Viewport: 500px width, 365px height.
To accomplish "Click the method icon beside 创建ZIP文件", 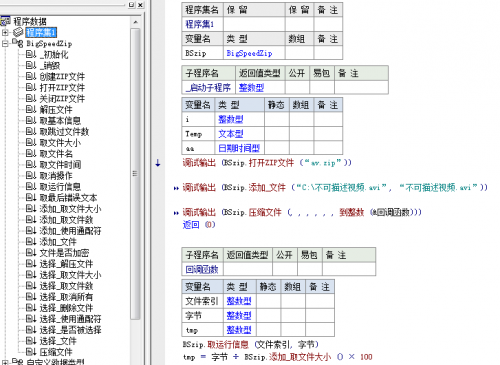I will point(31,76).
